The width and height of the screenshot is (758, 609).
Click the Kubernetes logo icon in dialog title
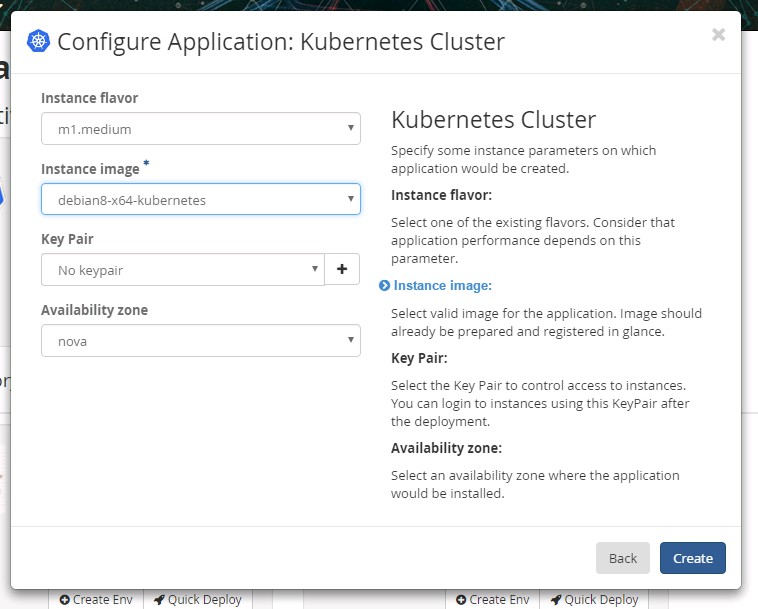38,41
